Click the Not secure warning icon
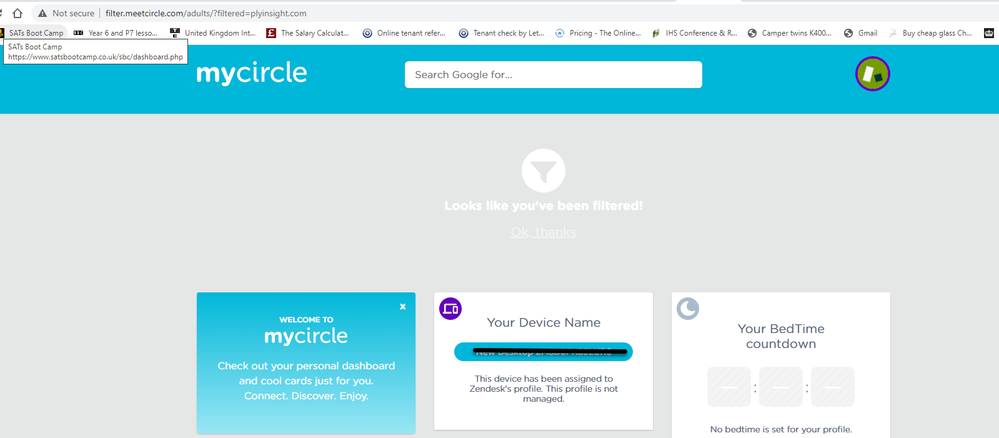The height and width of the screenshot is (438, 999). (x=41, y=13)
